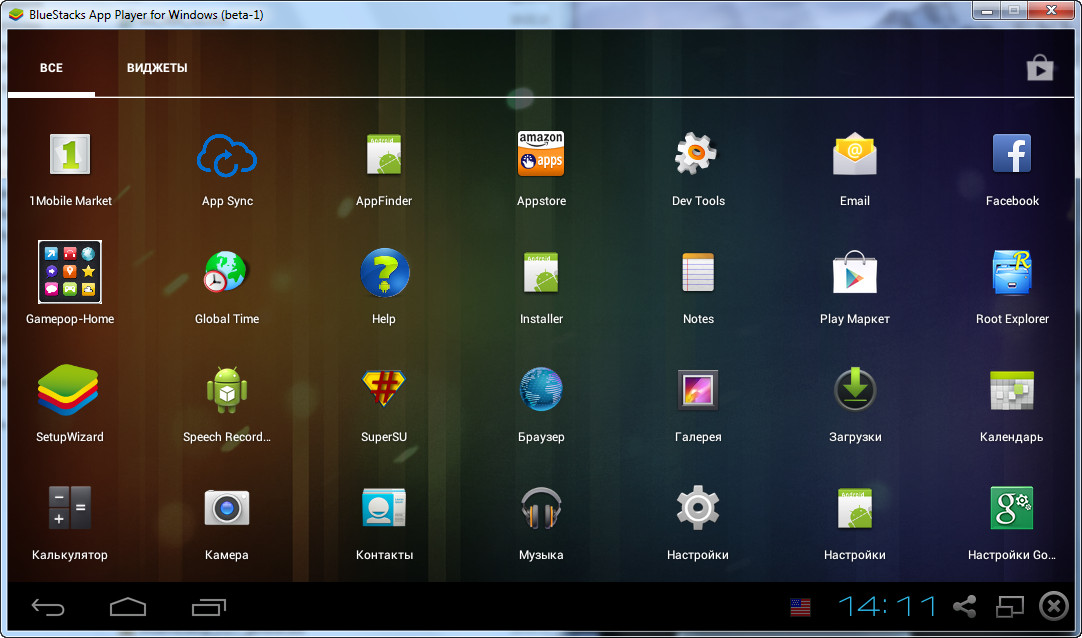Screen dimensions: 1082x638
Task: Open the SuperSU app
Action: (383, 391)
